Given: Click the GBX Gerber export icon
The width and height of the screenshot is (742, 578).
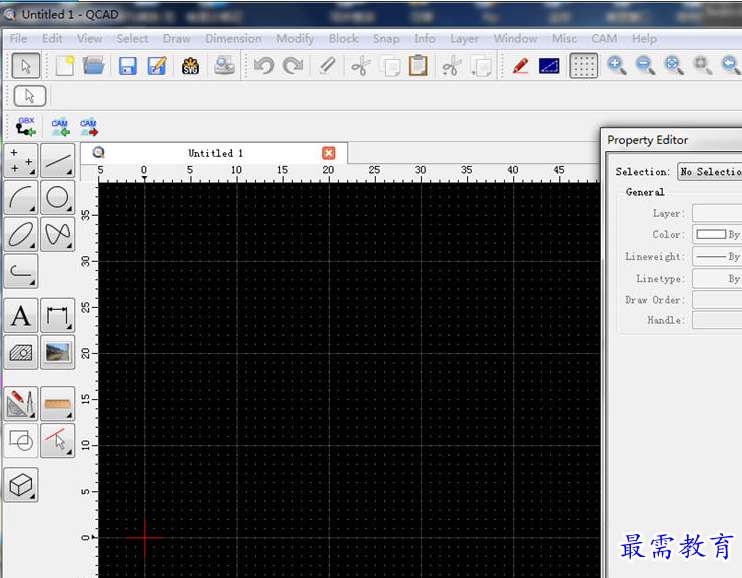Looking at the screenshot, I should point(26,127).
